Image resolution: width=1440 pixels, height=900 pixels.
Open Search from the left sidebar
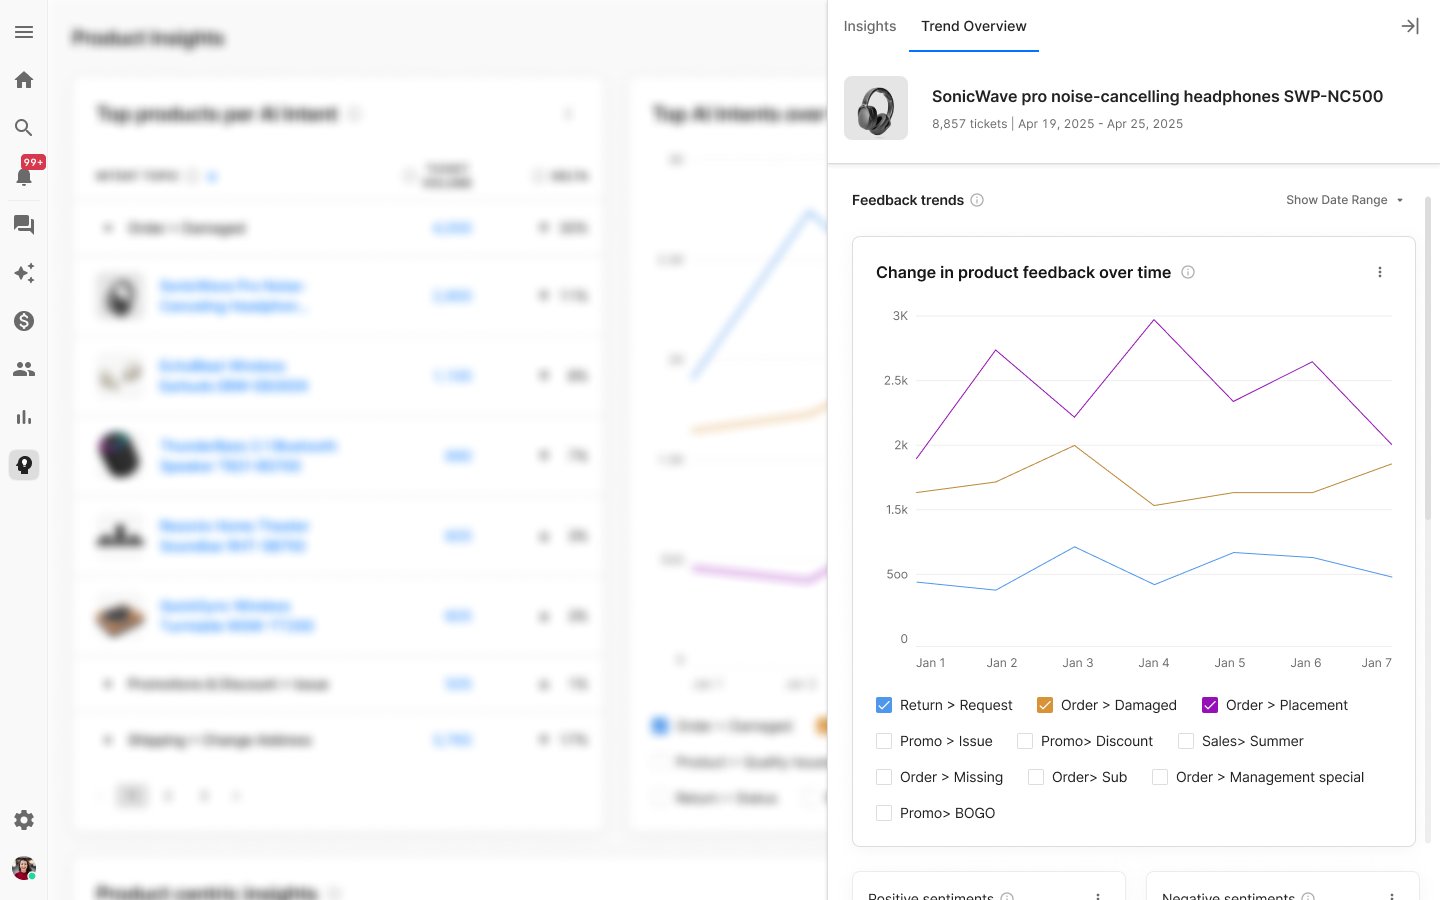pyautogui.click(x=24, y=128)
